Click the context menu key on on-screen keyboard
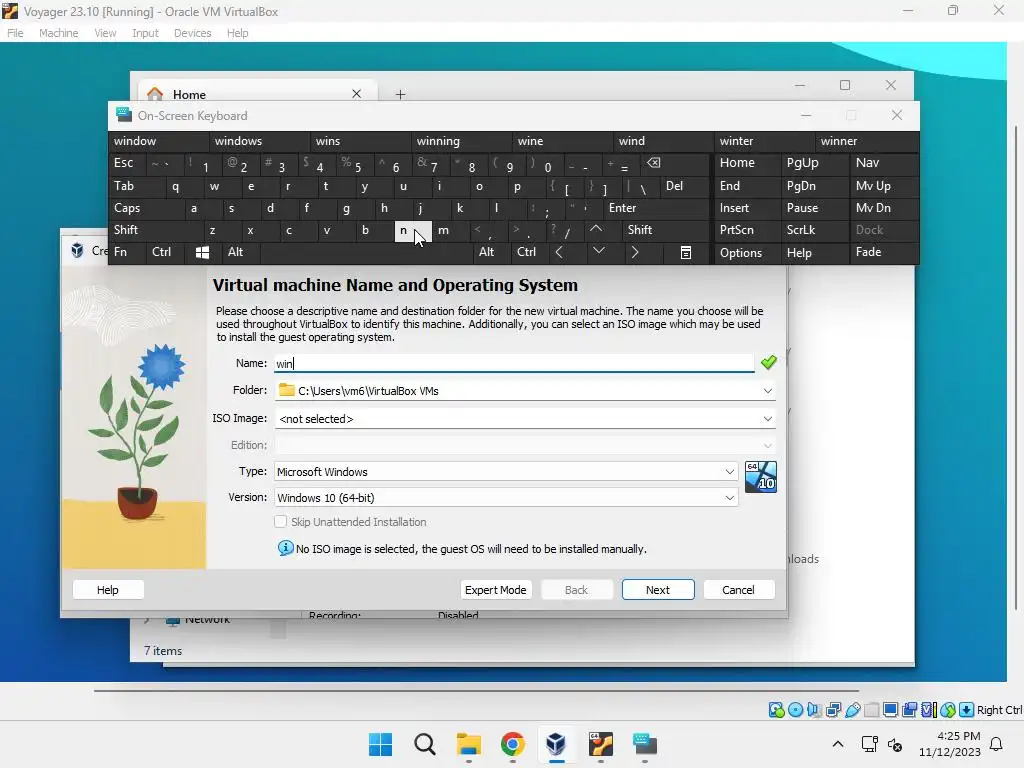This screenshot has width=1024, height=768. pyautogui.click(x=686, y=252)
